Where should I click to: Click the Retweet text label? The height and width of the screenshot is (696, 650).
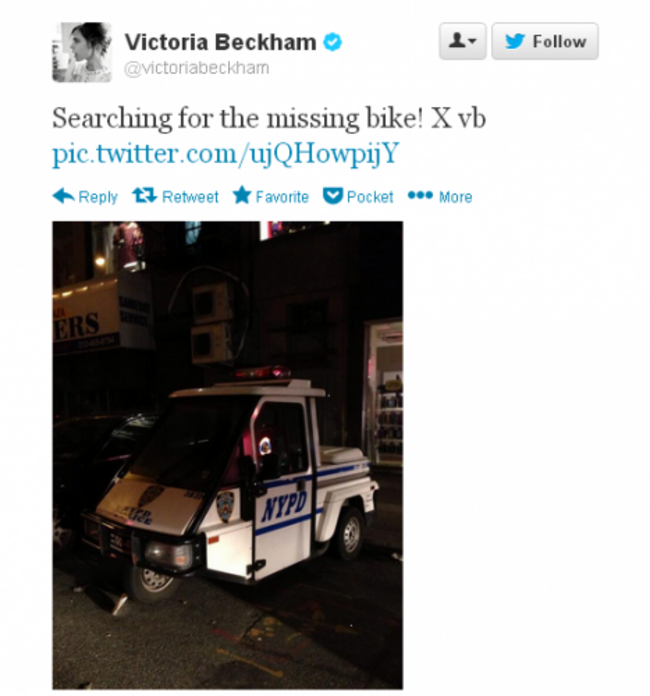point(190,197)
